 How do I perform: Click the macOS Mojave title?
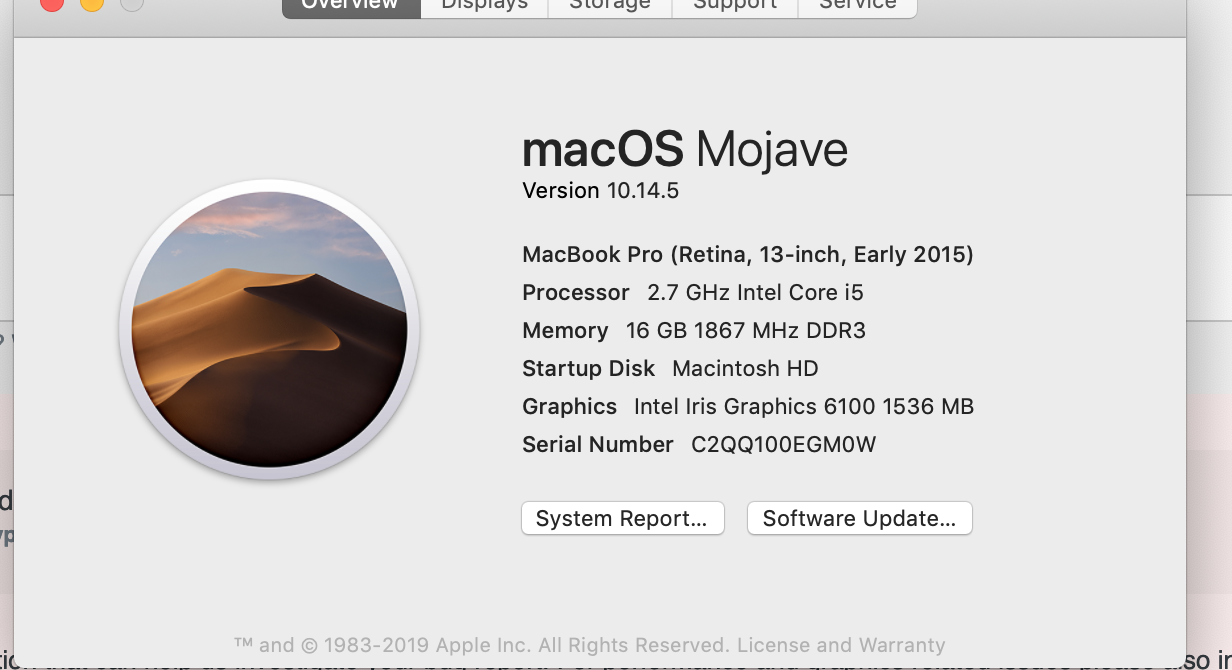(685, 149)
